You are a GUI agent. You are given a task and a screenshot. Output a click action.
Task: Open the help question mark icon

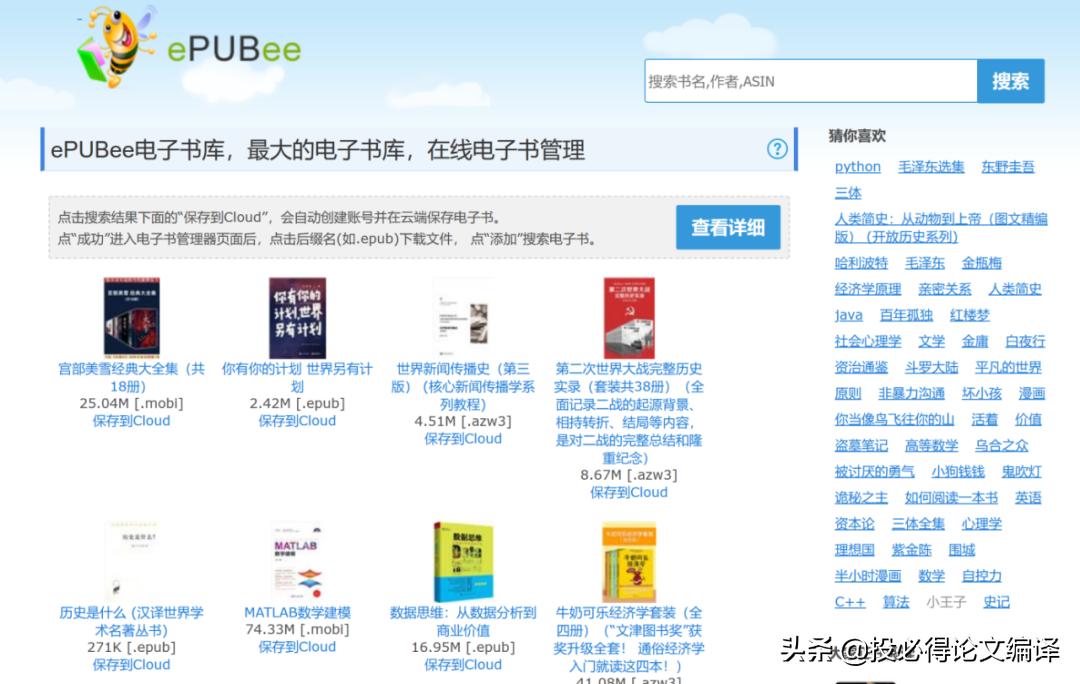(x=777, y=149)
